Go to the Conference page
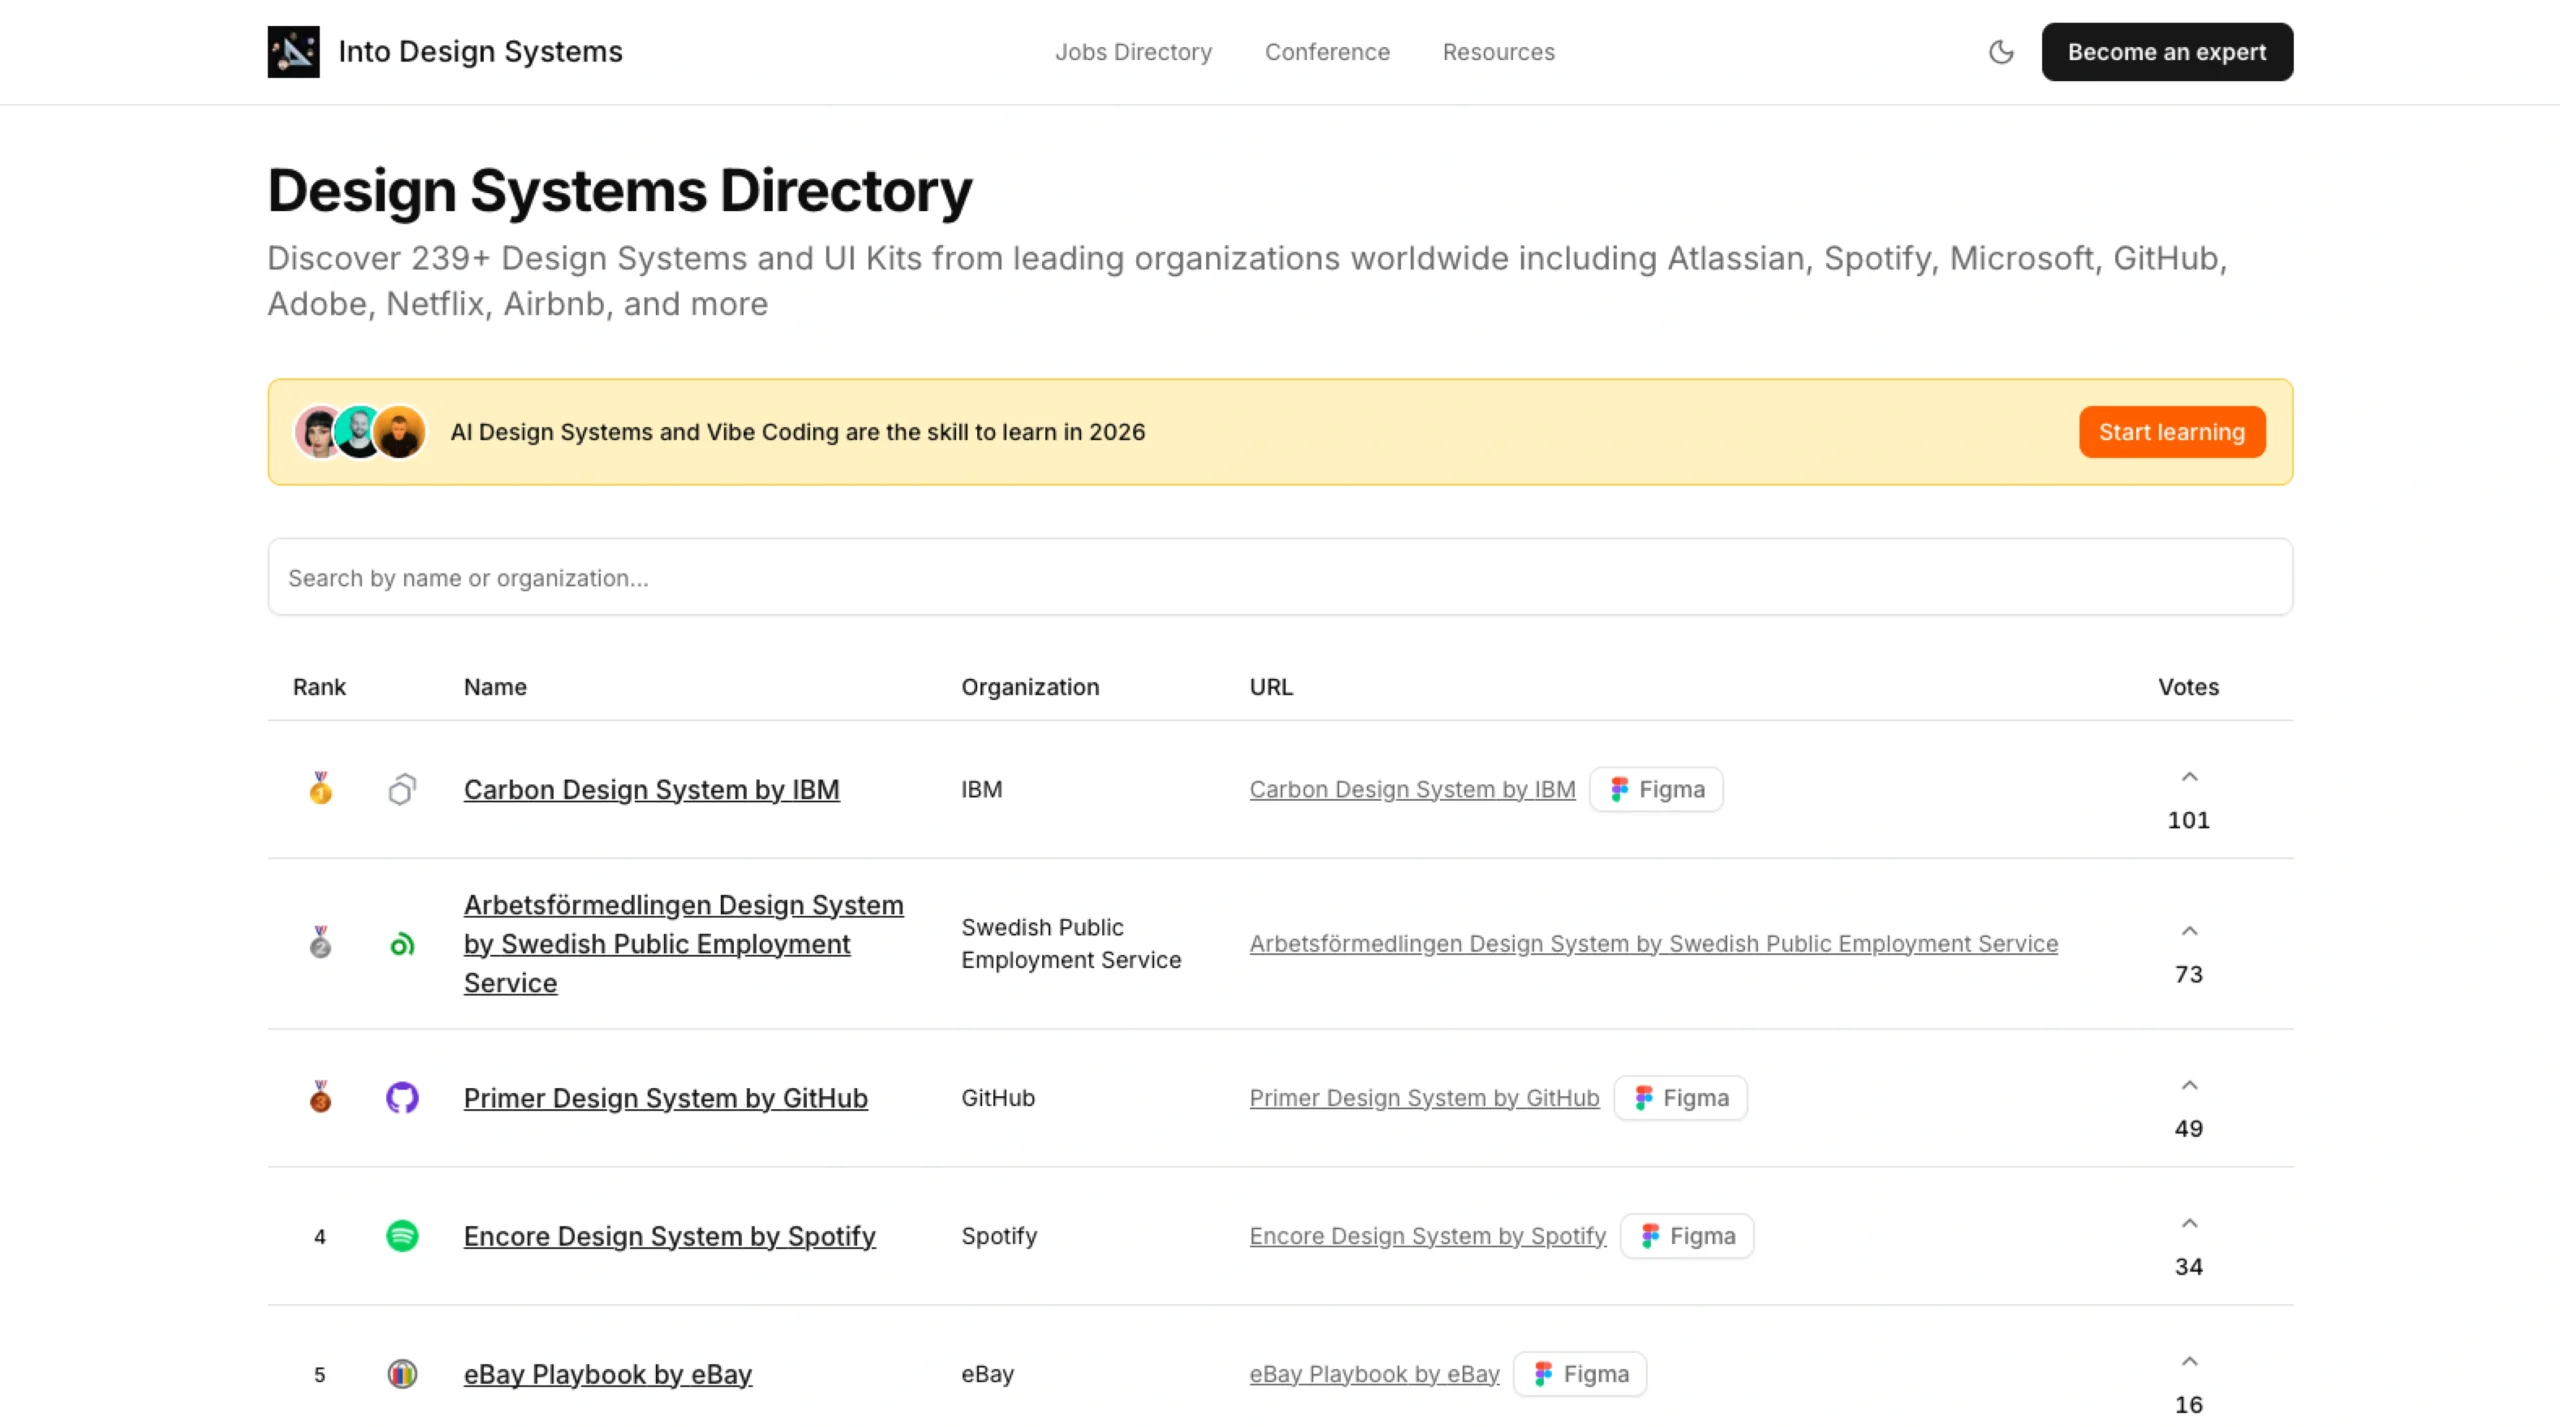The width and height of the screenshot is (2560, 1427). click(1327, 52)
